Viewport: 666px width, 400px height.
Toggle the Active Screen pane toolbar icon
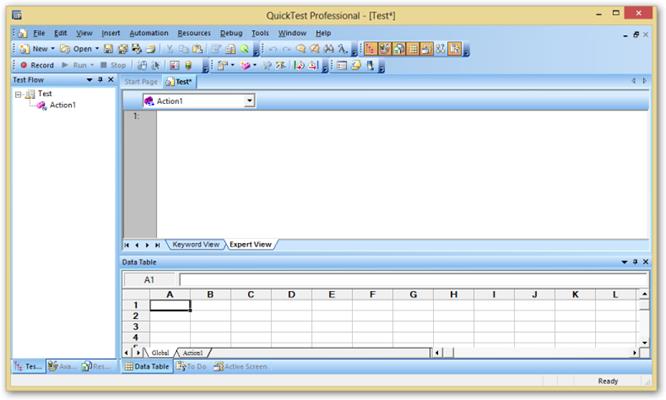(426, 49)
